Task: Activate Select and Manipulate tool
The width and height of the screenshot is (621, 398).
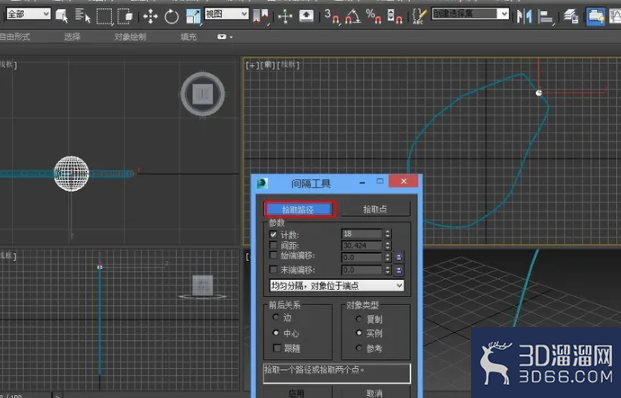Action: click(x=285, y=16)
